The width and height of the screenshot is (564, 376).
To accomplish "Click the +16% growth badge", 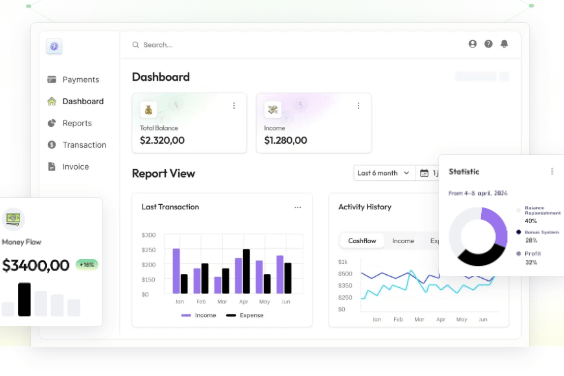I will [x=87, y=265].
